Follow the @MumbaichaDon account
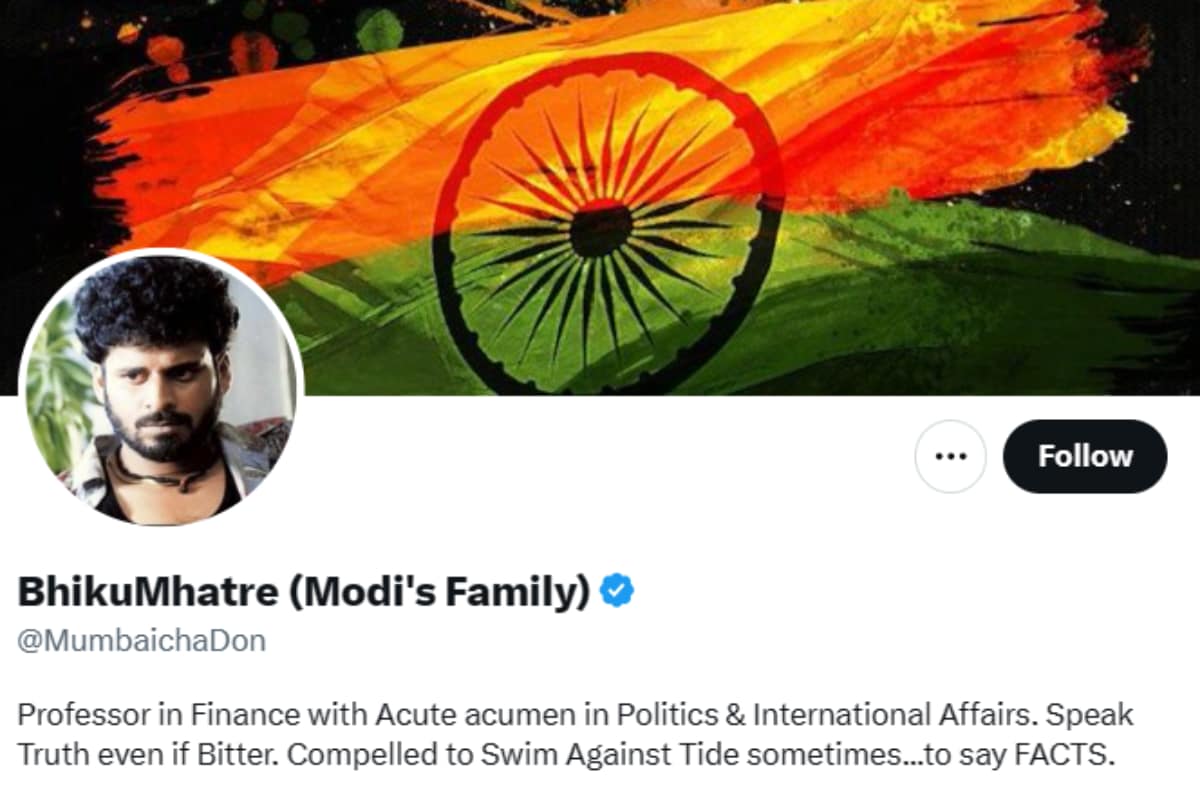 1085,456
